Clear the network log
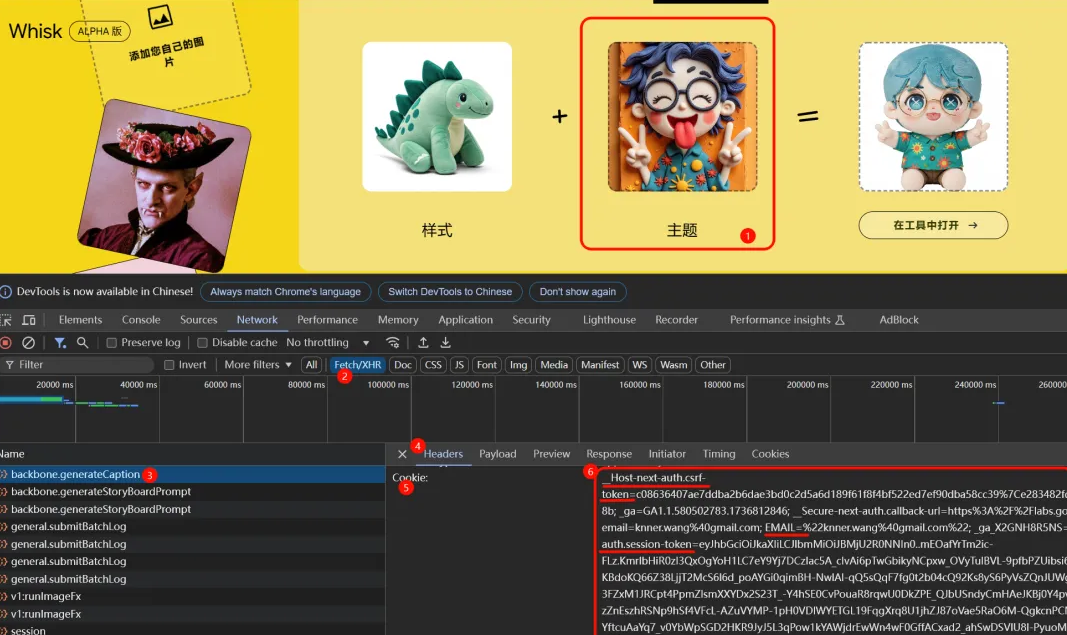Viewport: 1067px width, 635px height. pos(28,342)
